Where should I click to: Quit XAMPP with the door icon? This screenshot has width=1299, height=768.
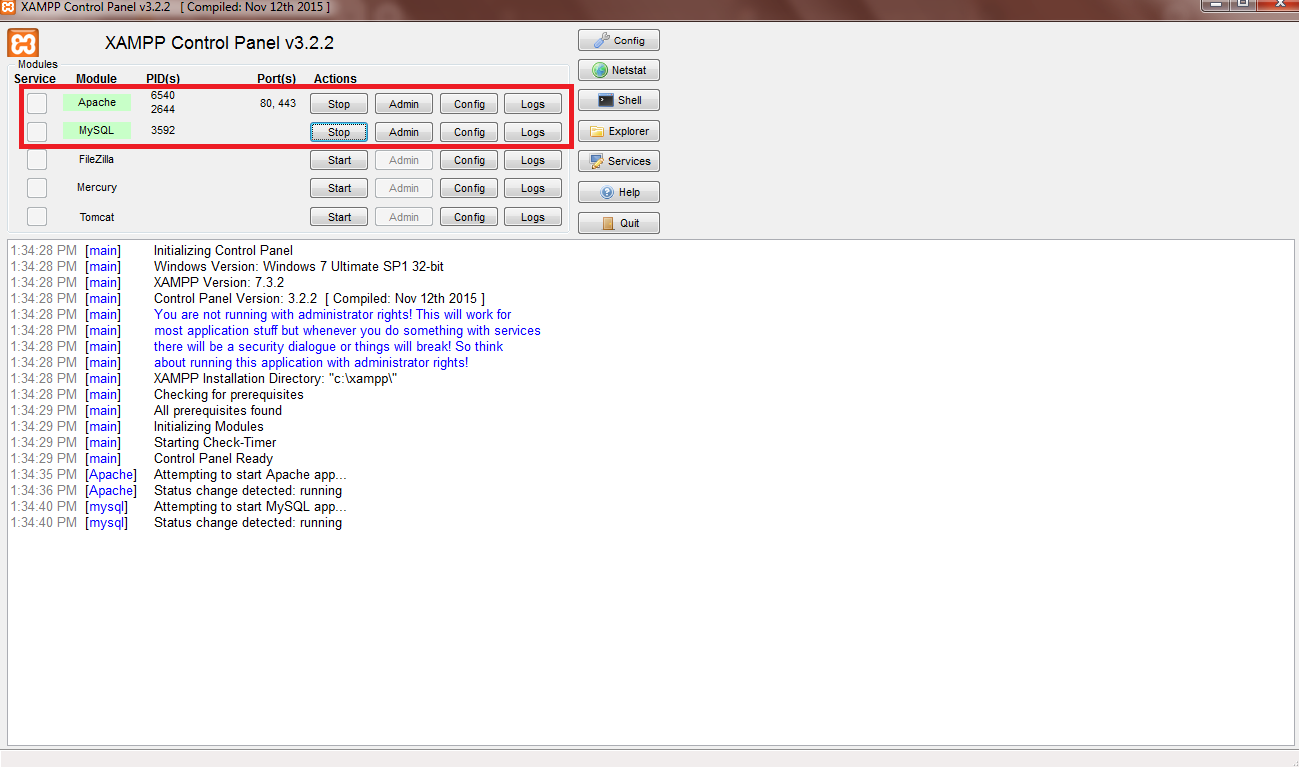click(x=619, y=223)
